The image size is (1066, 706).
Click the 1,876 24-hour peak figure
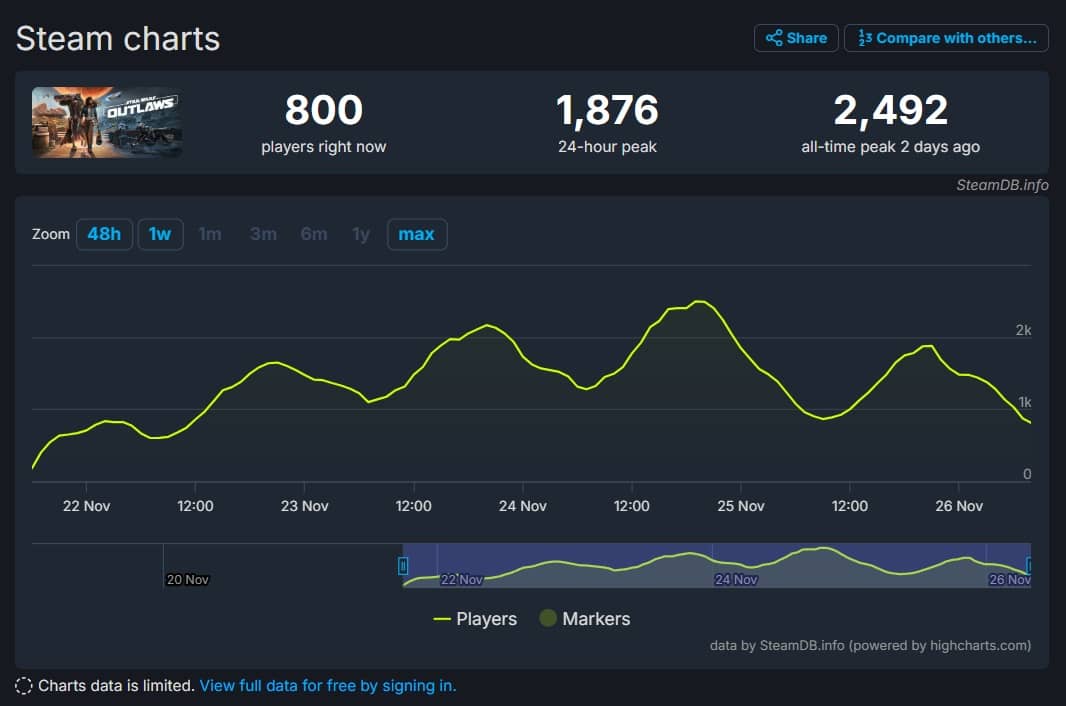(x=607, y=110)
